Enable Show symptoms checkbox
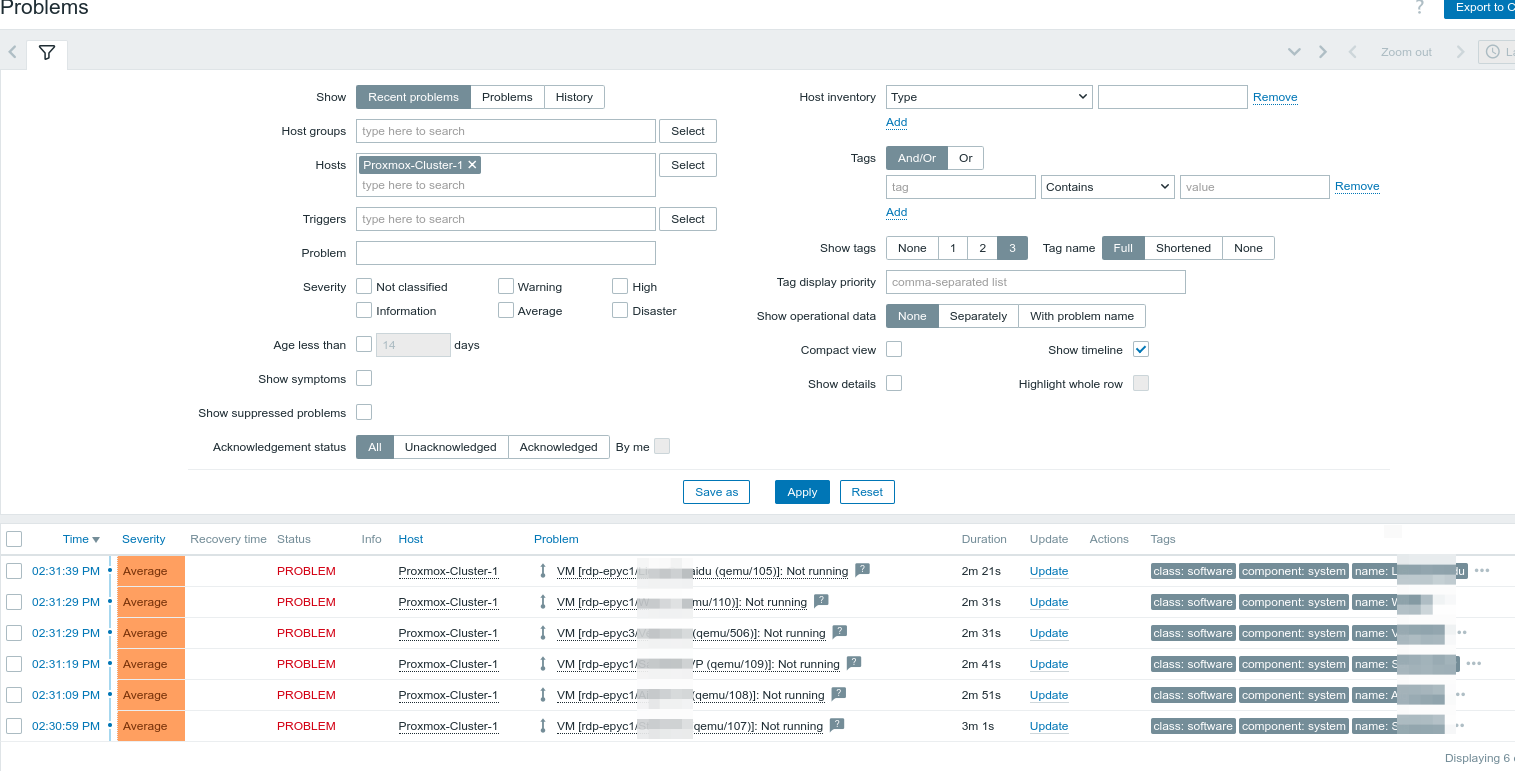Screen dimensions: 1515x771 click(x=364, y=378)
